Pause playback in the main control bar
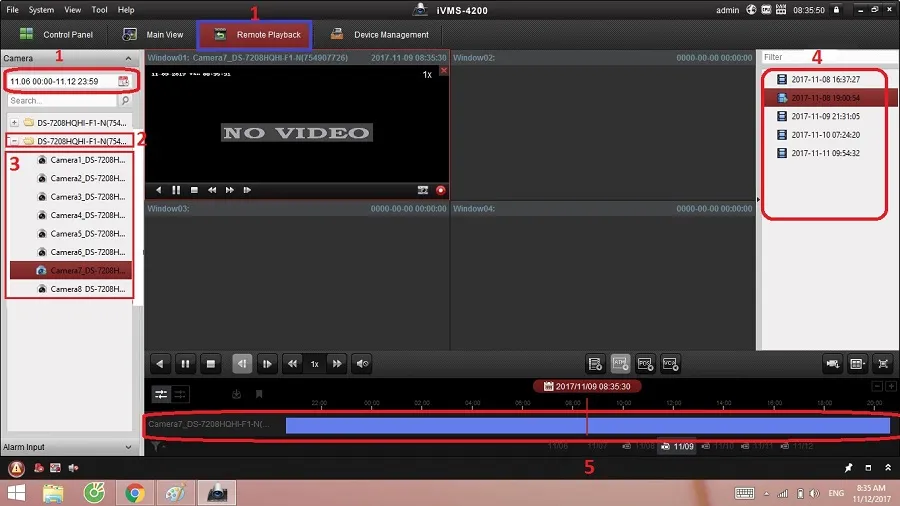 185,364
